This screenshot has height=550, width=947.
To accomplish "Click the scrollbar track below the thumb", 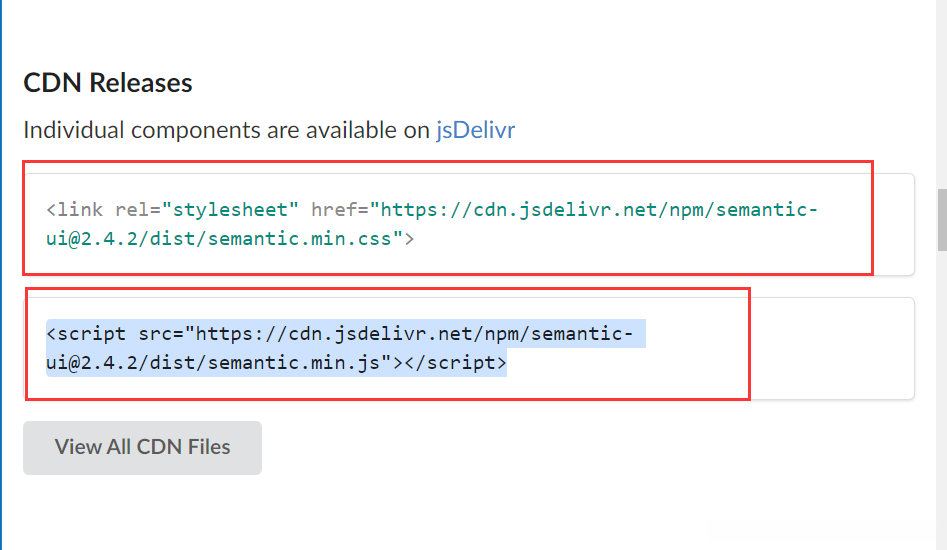I will (x=941, y=400).
